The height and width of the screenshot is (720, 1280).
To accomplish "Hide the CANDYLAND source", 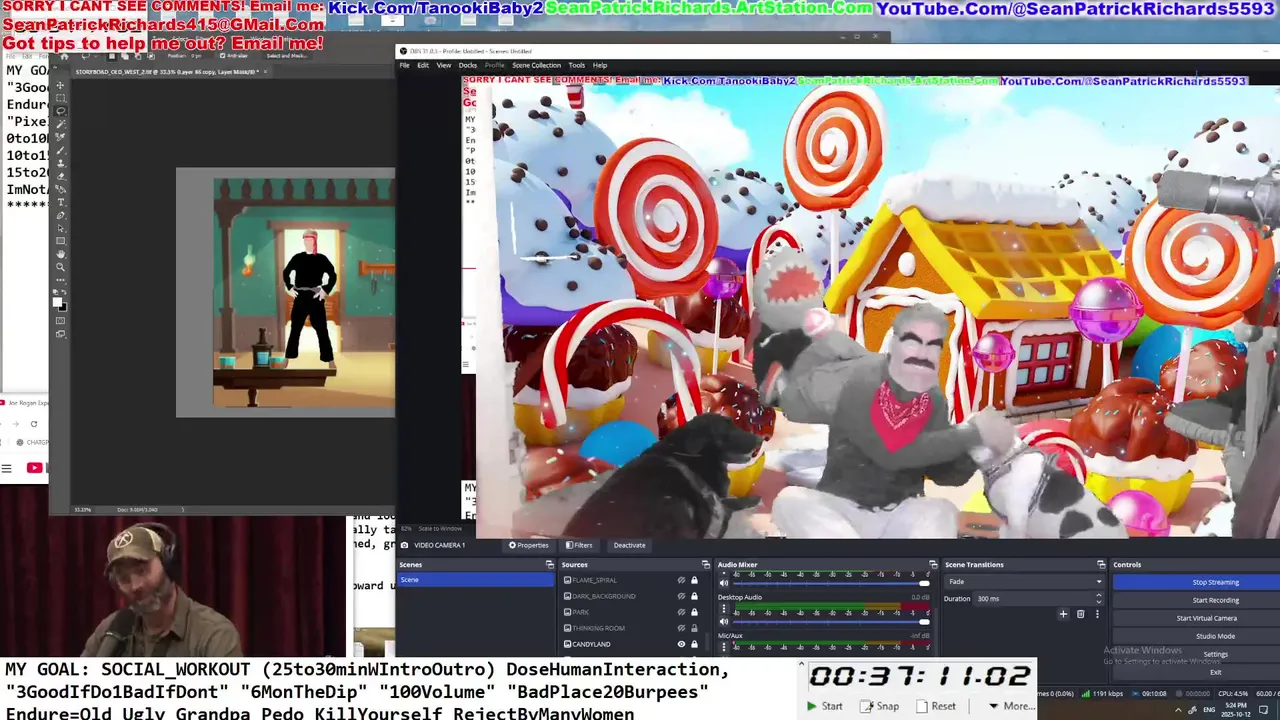I will pos(681,644).
